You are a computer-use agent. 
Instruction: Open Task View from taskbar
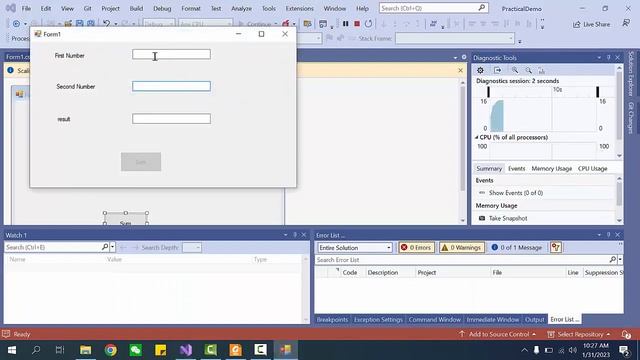[60, 350]
